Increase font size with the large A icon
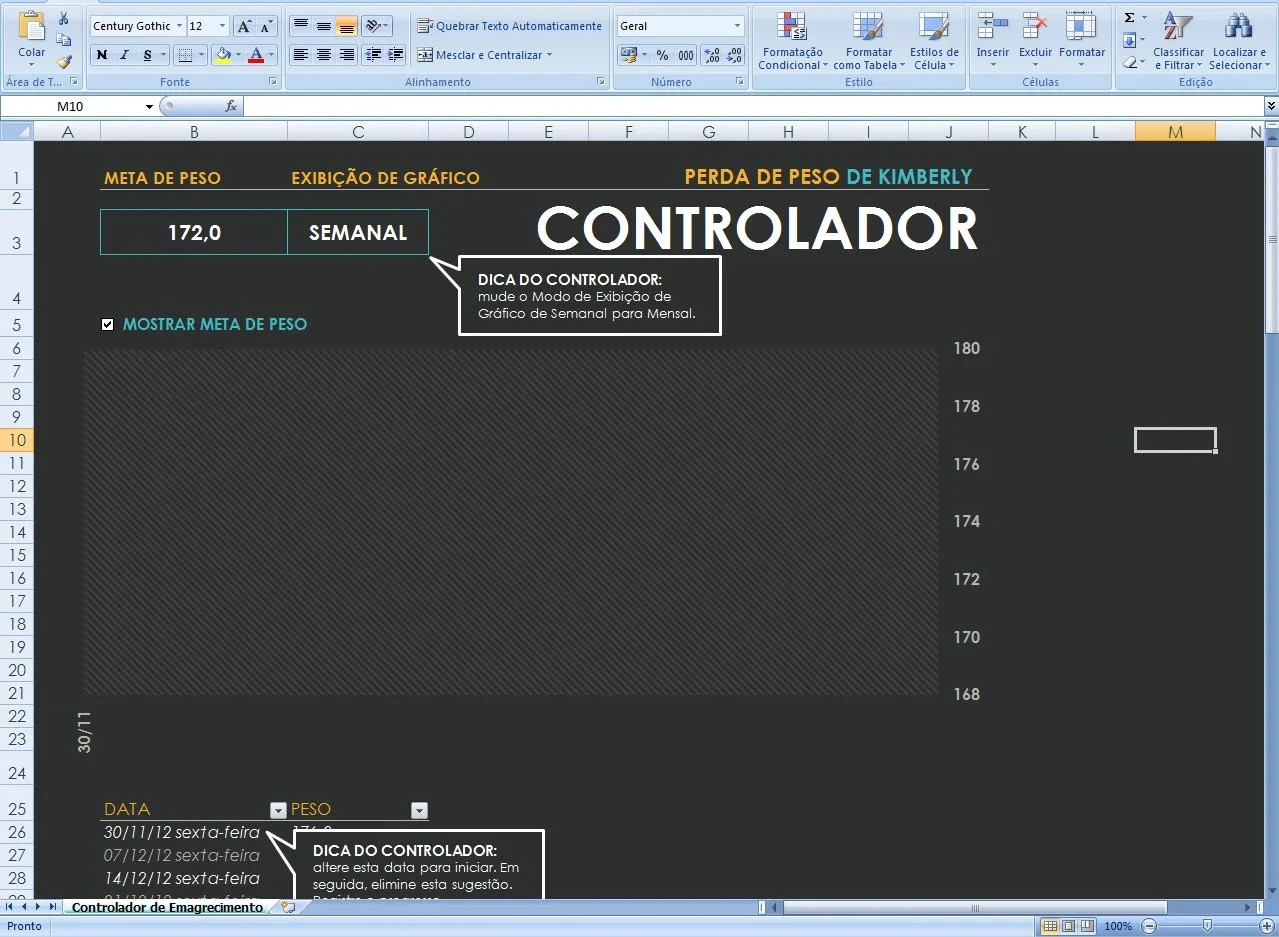Screen dimensions: 1279x937 coord(244,26)
